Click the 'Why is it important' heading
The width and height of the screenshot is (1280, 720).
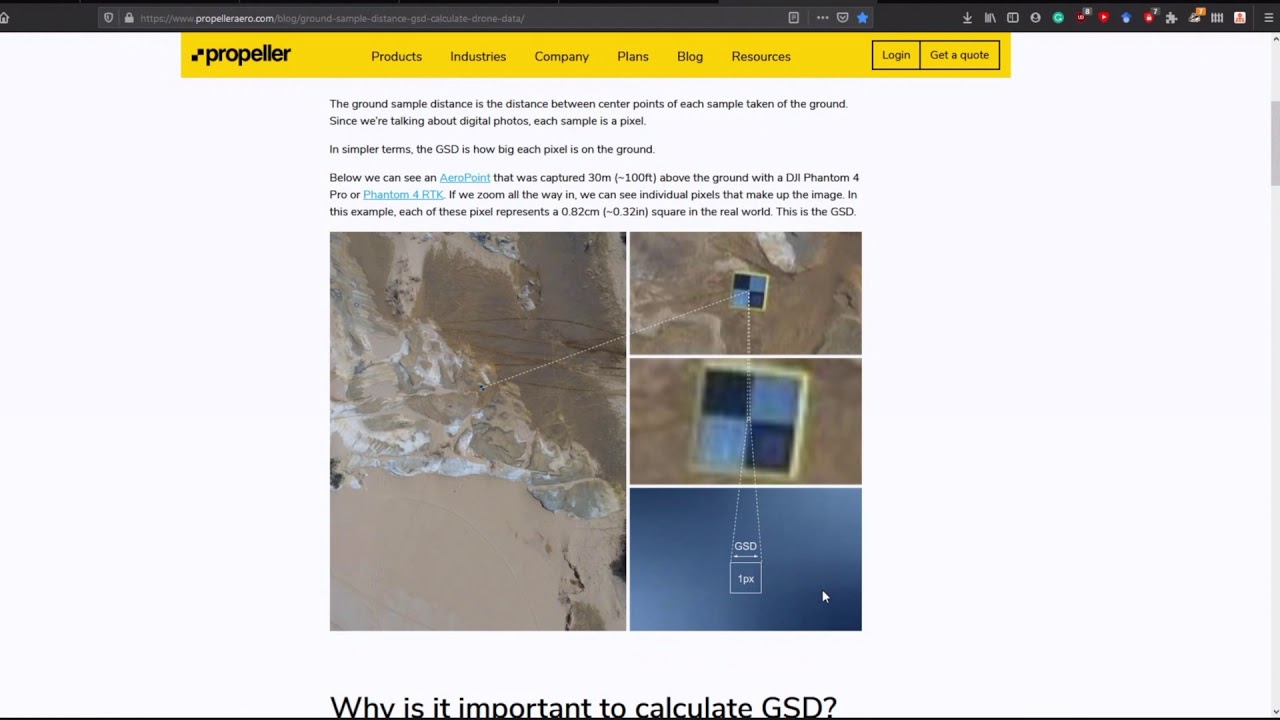tap(583, 706)
